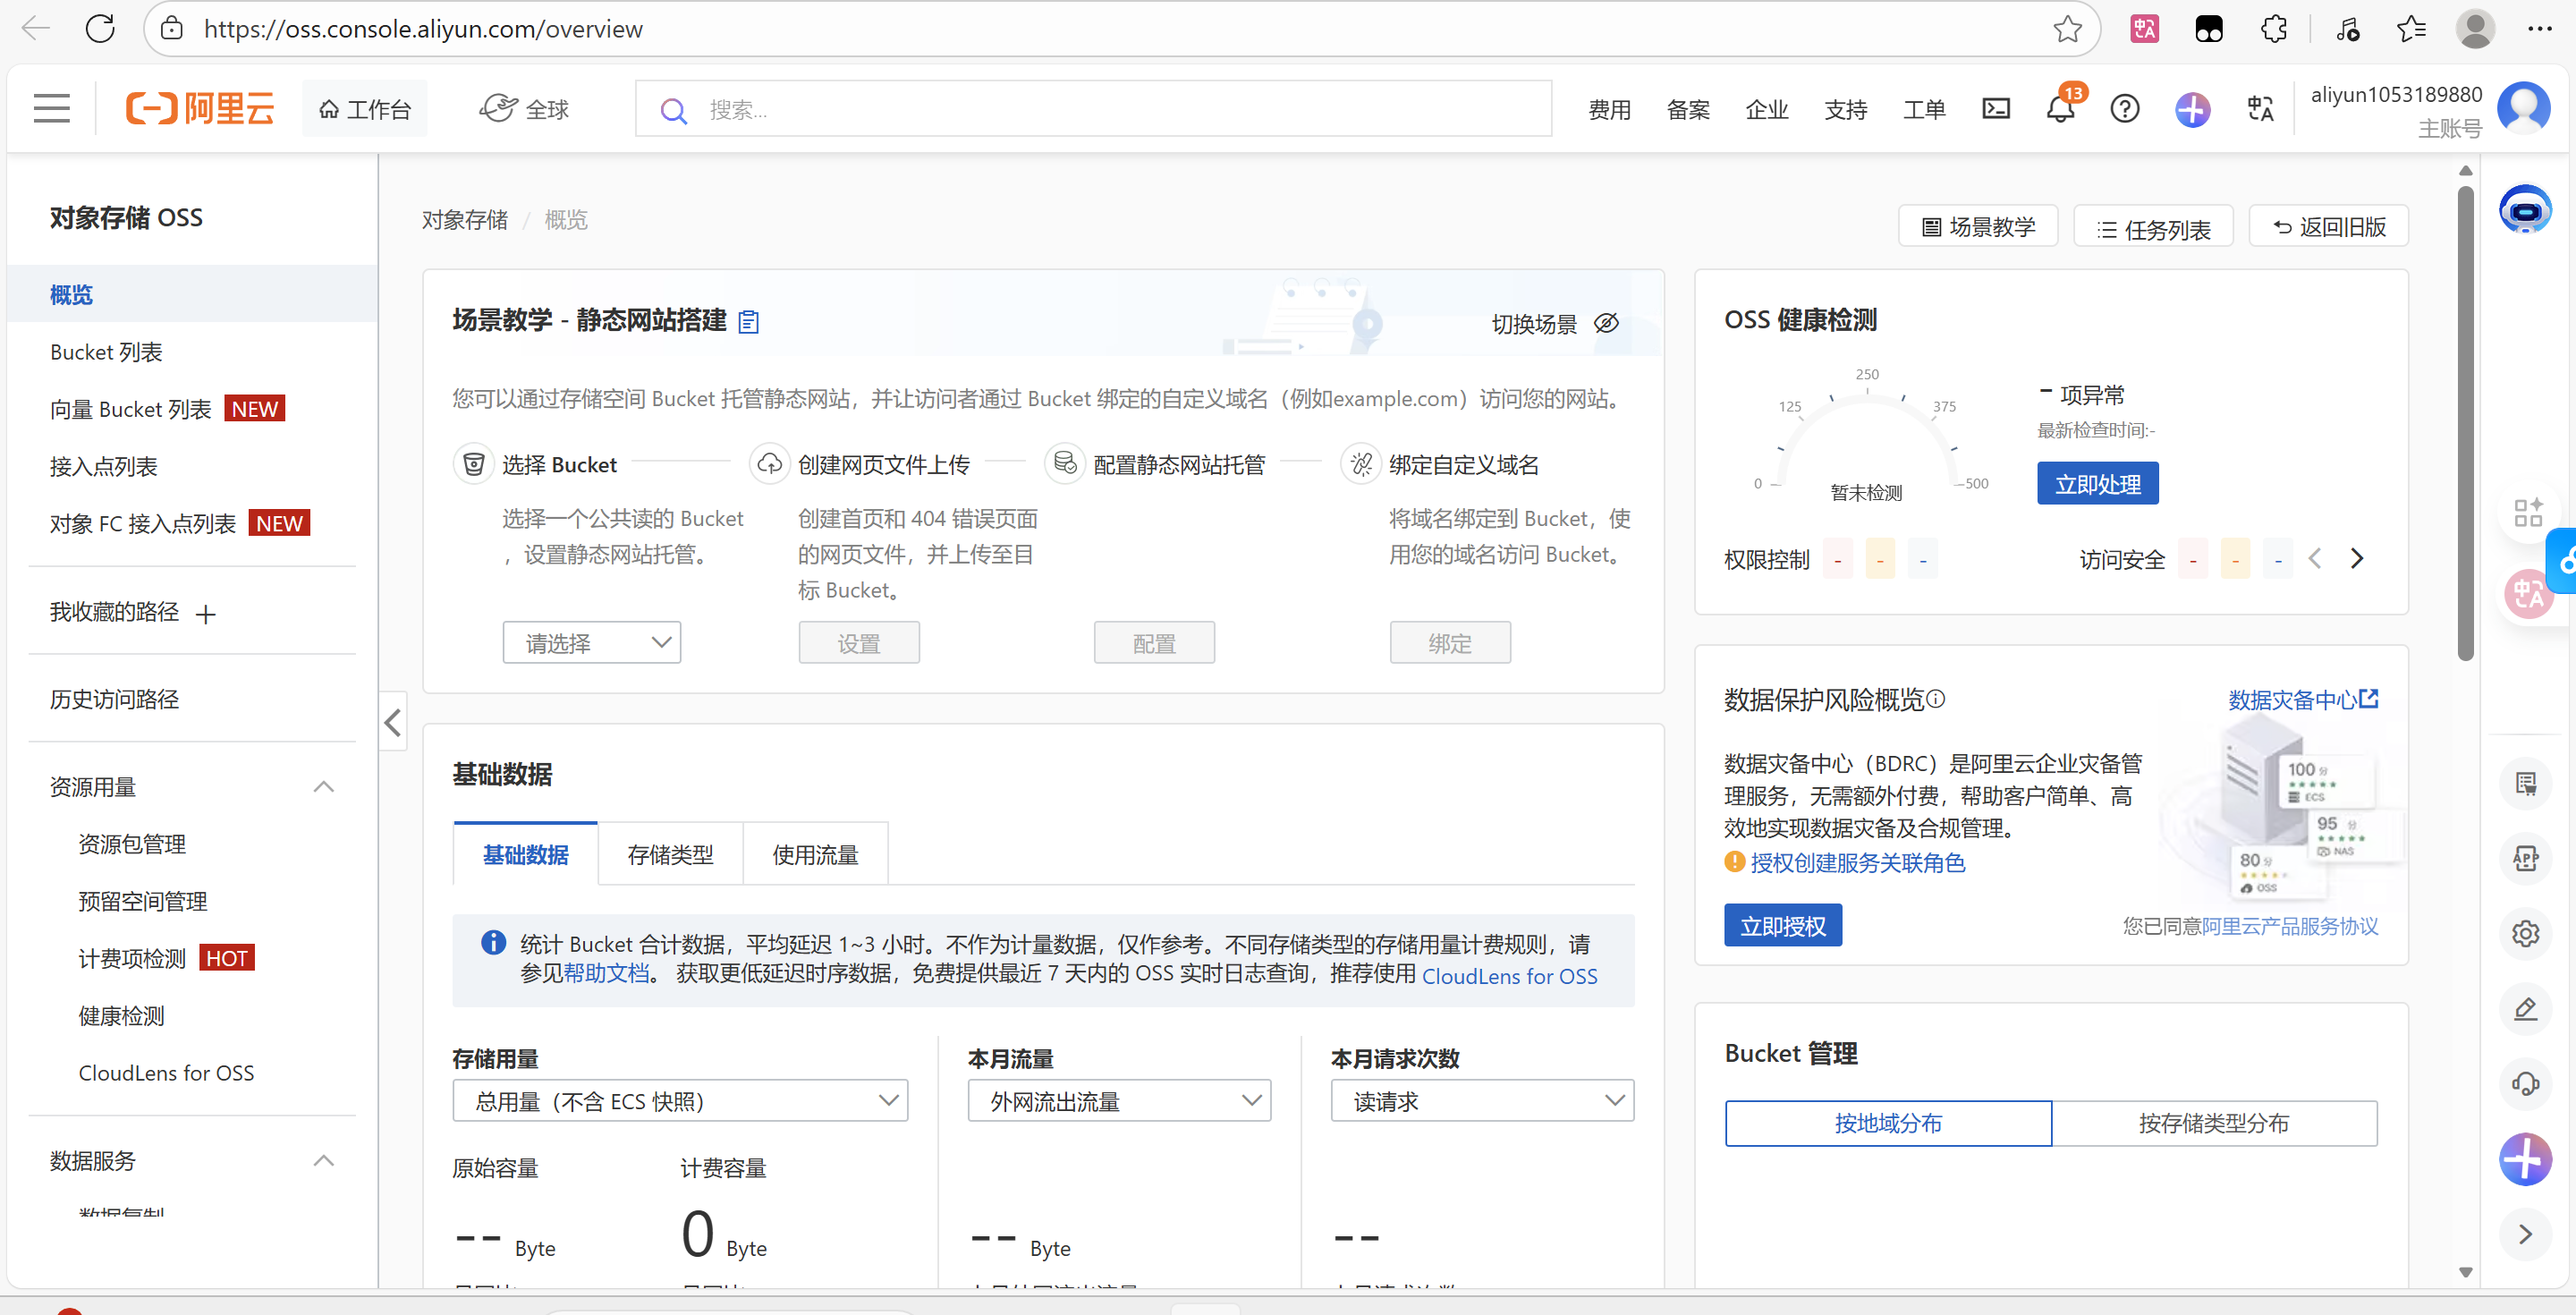The image size is (2576, 1315).
Task: Select 按存储类型分布 view toggle
Action: pos(2214,1123)
